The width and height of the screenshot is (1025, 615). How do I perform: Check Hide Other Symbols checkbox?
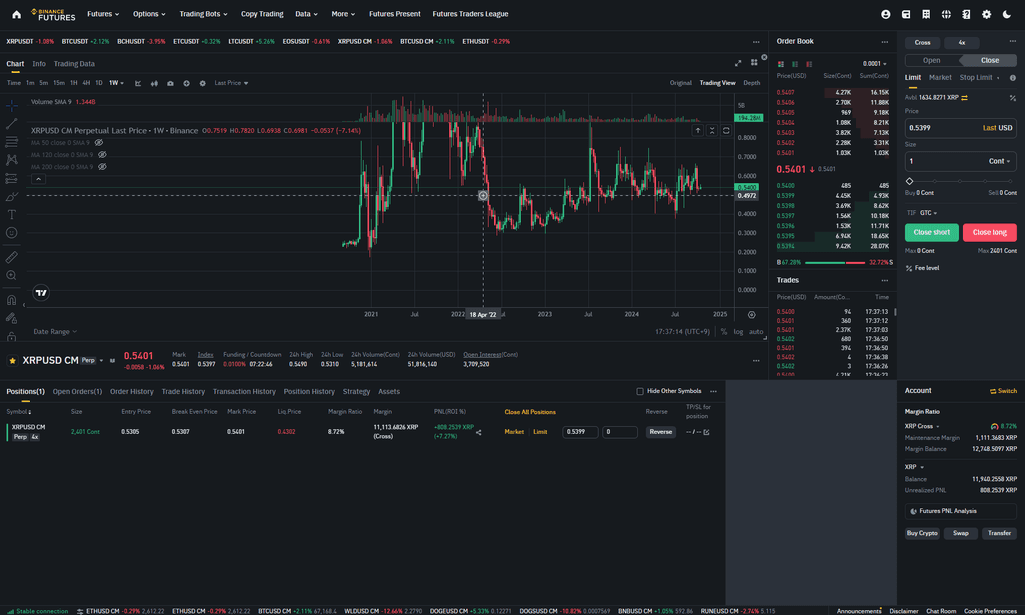pyautogui.click(x=640, y=391)
